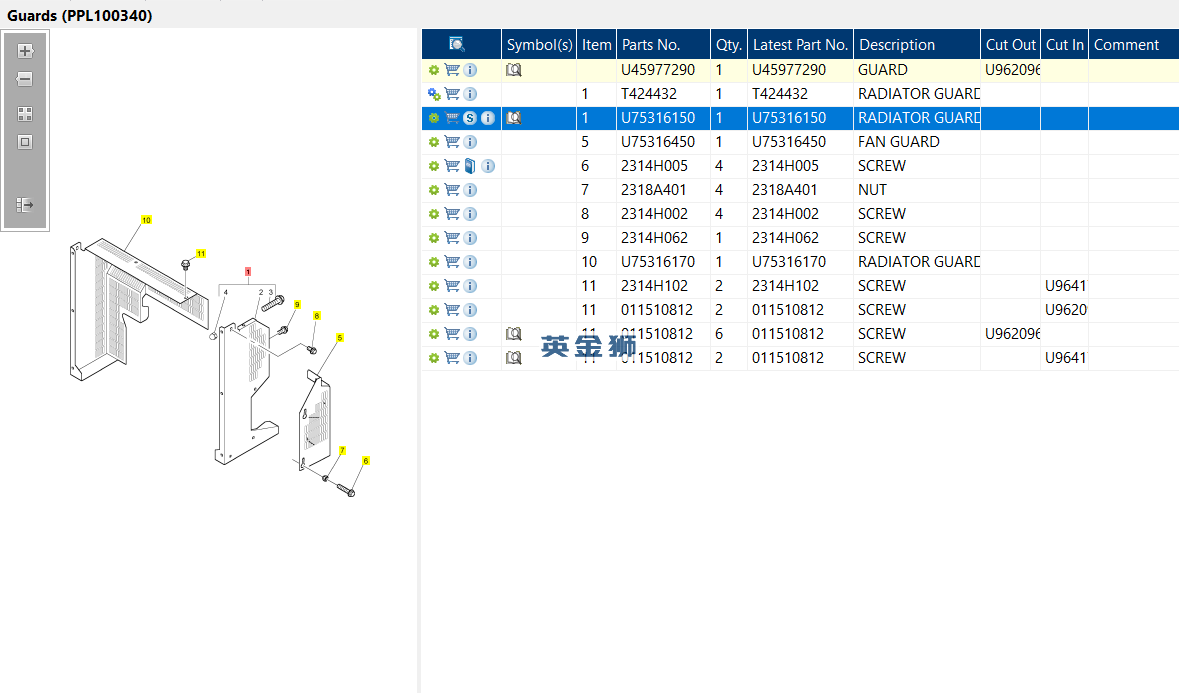The width and height of the screenshot is (1179, 693).
Task: Open info icon for NUT 2318A401
Action: coord(470,190)
